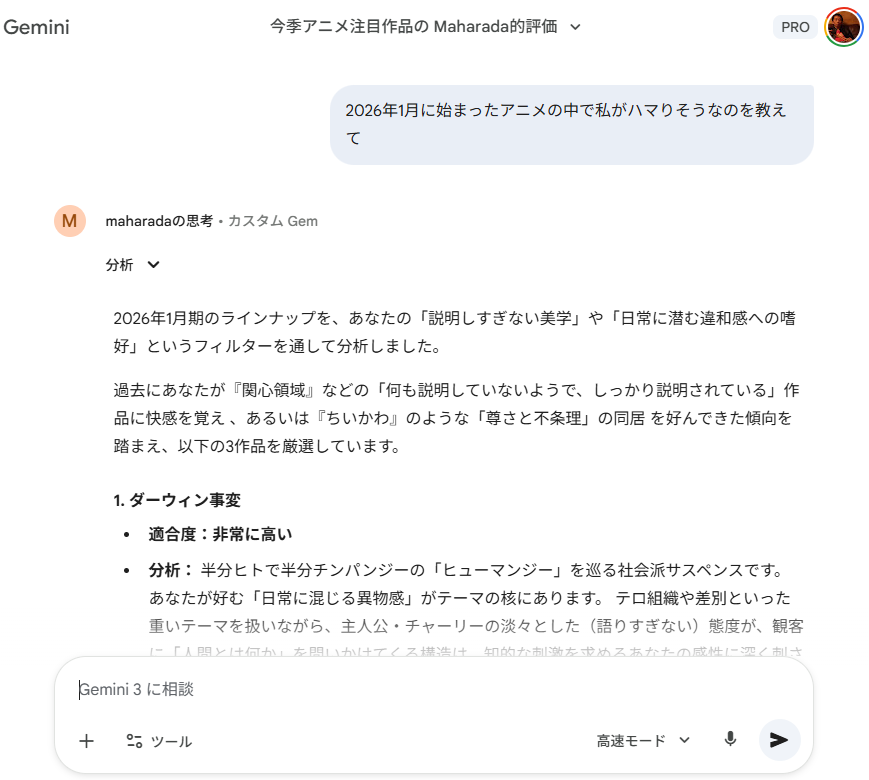Click the Gemini logo
This screenshot has width=869, height=780.
[x=36, y=27]
